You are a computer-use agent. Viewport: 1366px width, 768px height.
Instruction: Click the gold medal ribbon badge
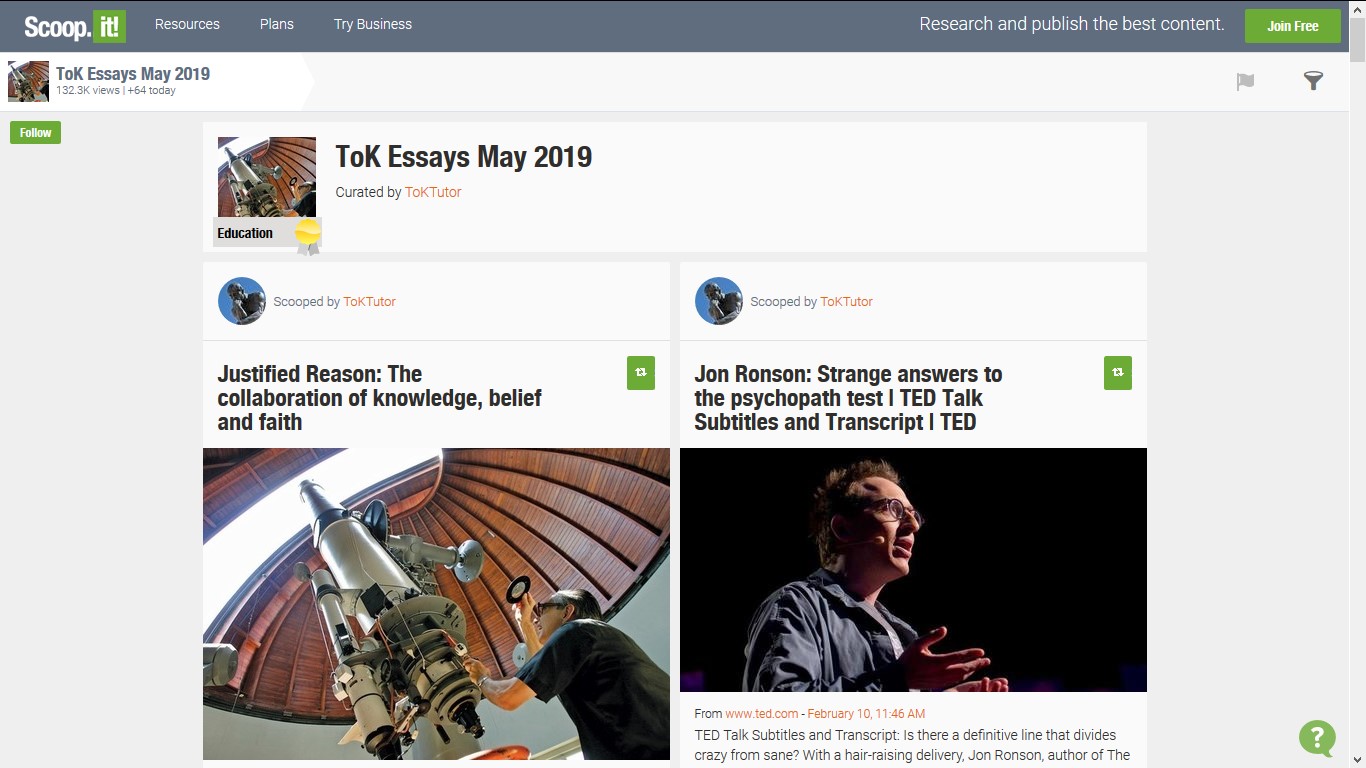pyautogui.click(x=308, y=236)
